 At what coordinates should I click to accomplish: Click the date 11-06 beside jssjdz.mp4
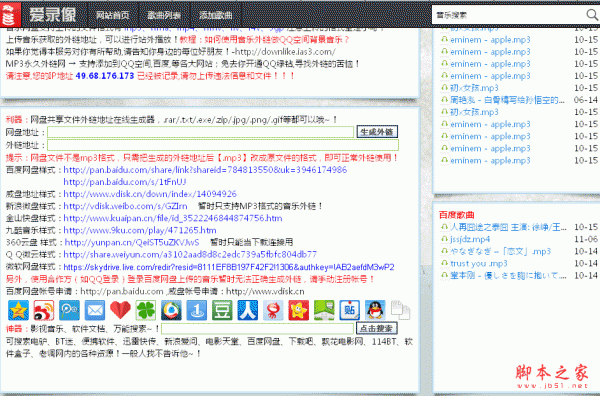[585, 239]
